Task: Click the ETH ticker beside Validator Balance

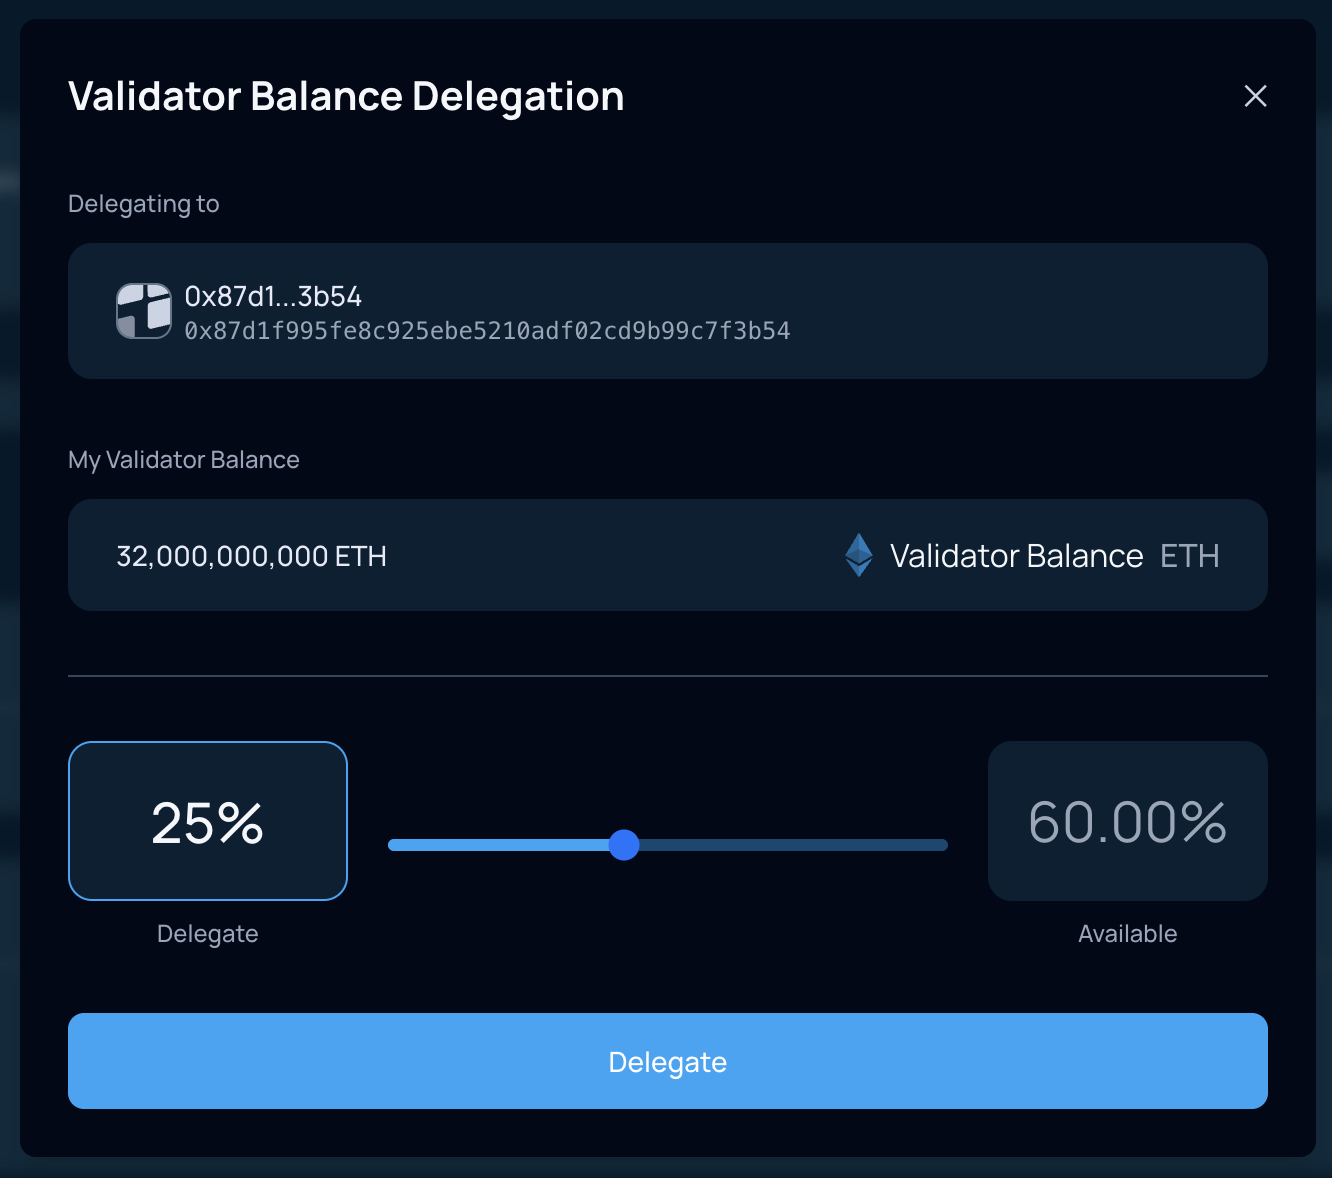Action: (1190, 556)
